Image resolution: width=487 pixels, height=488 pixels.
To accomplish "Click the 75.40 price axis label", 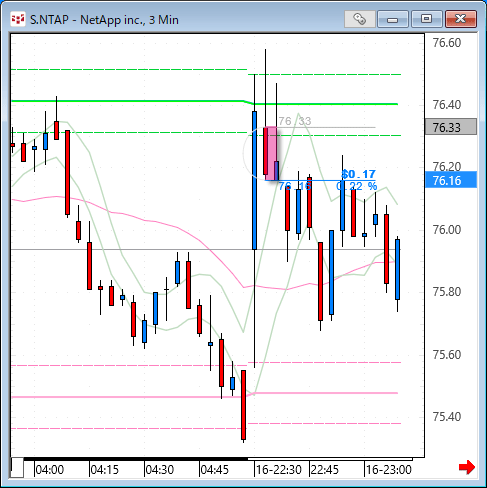I will click(x=447, y=417).
